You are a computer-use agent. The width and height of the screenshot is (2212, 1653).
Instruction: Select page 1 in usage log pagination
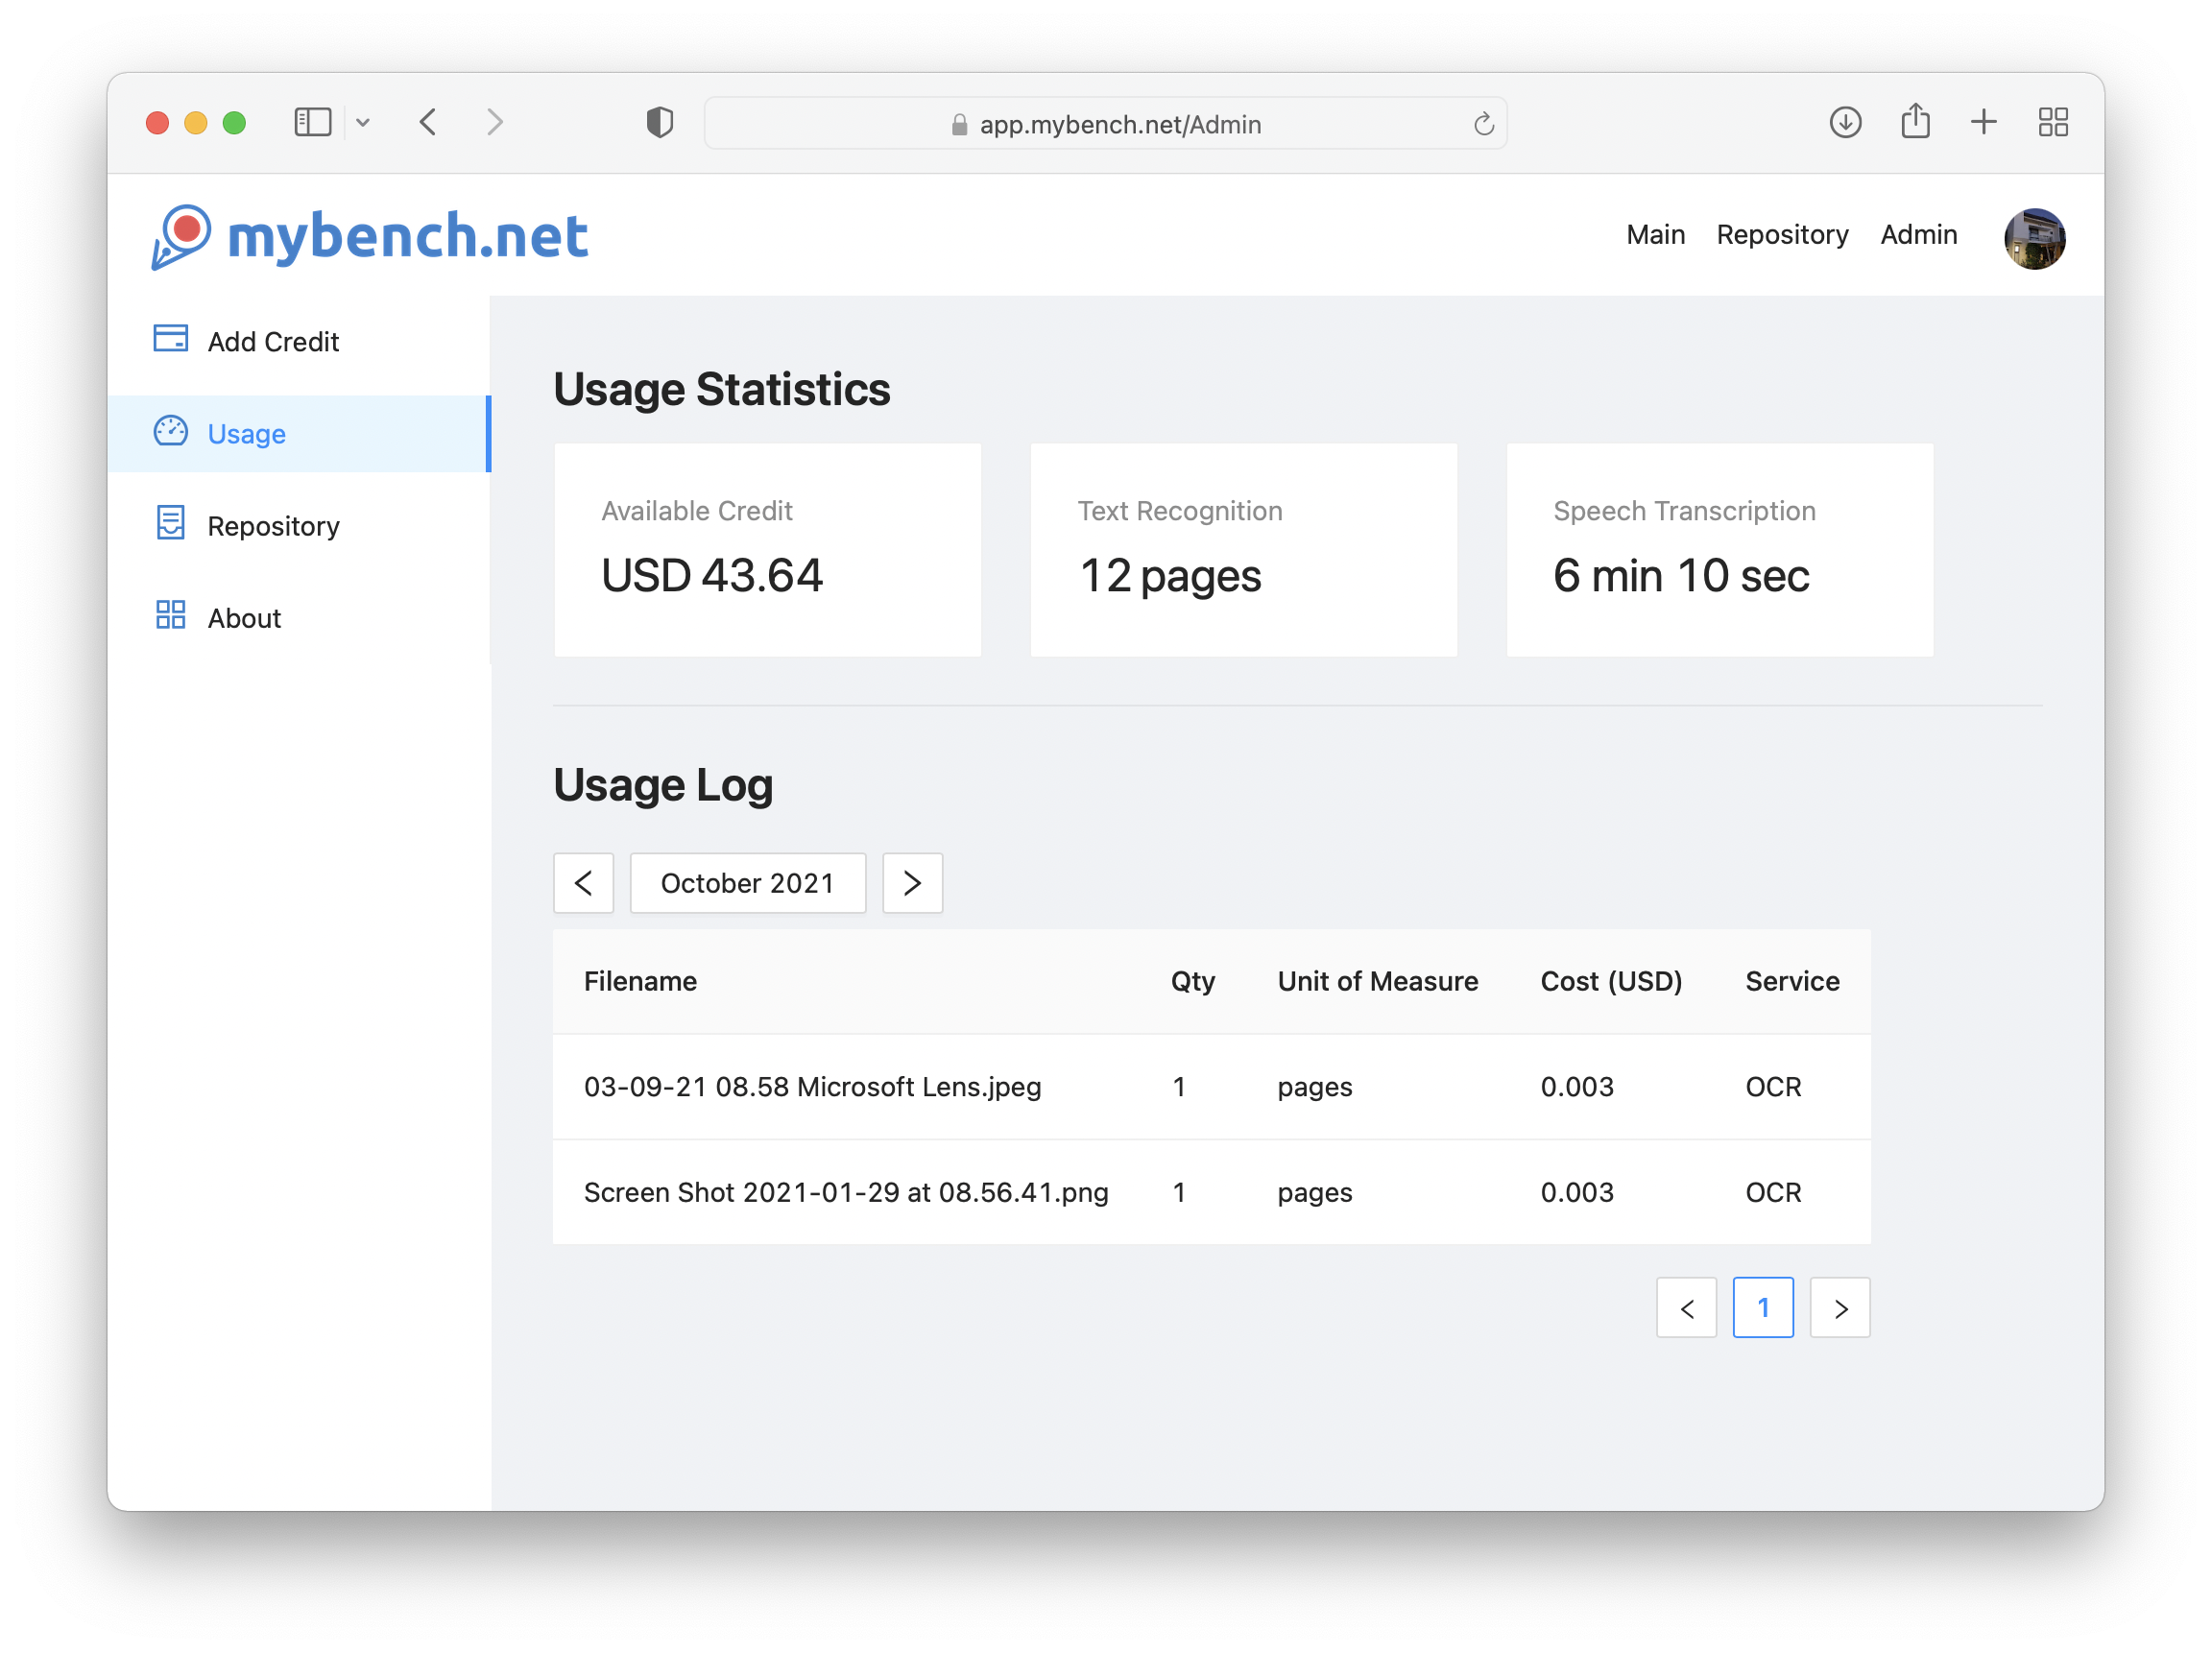pyautogui.click(x=1763, y=1307)
